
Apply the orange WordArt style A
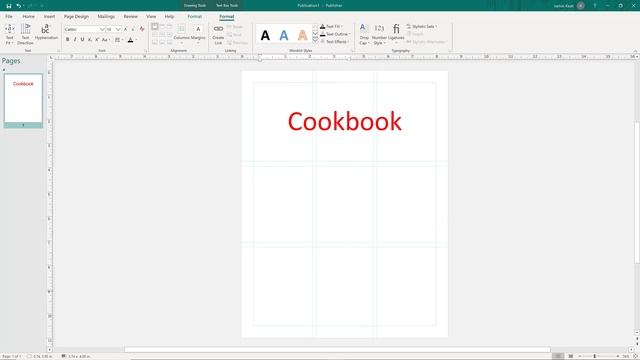(302, 36)
